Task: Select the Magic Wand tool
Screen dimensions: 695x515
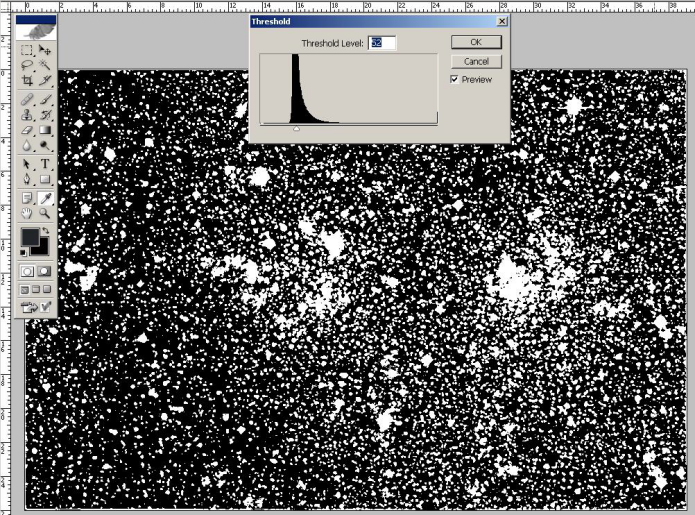Action: 44,65
